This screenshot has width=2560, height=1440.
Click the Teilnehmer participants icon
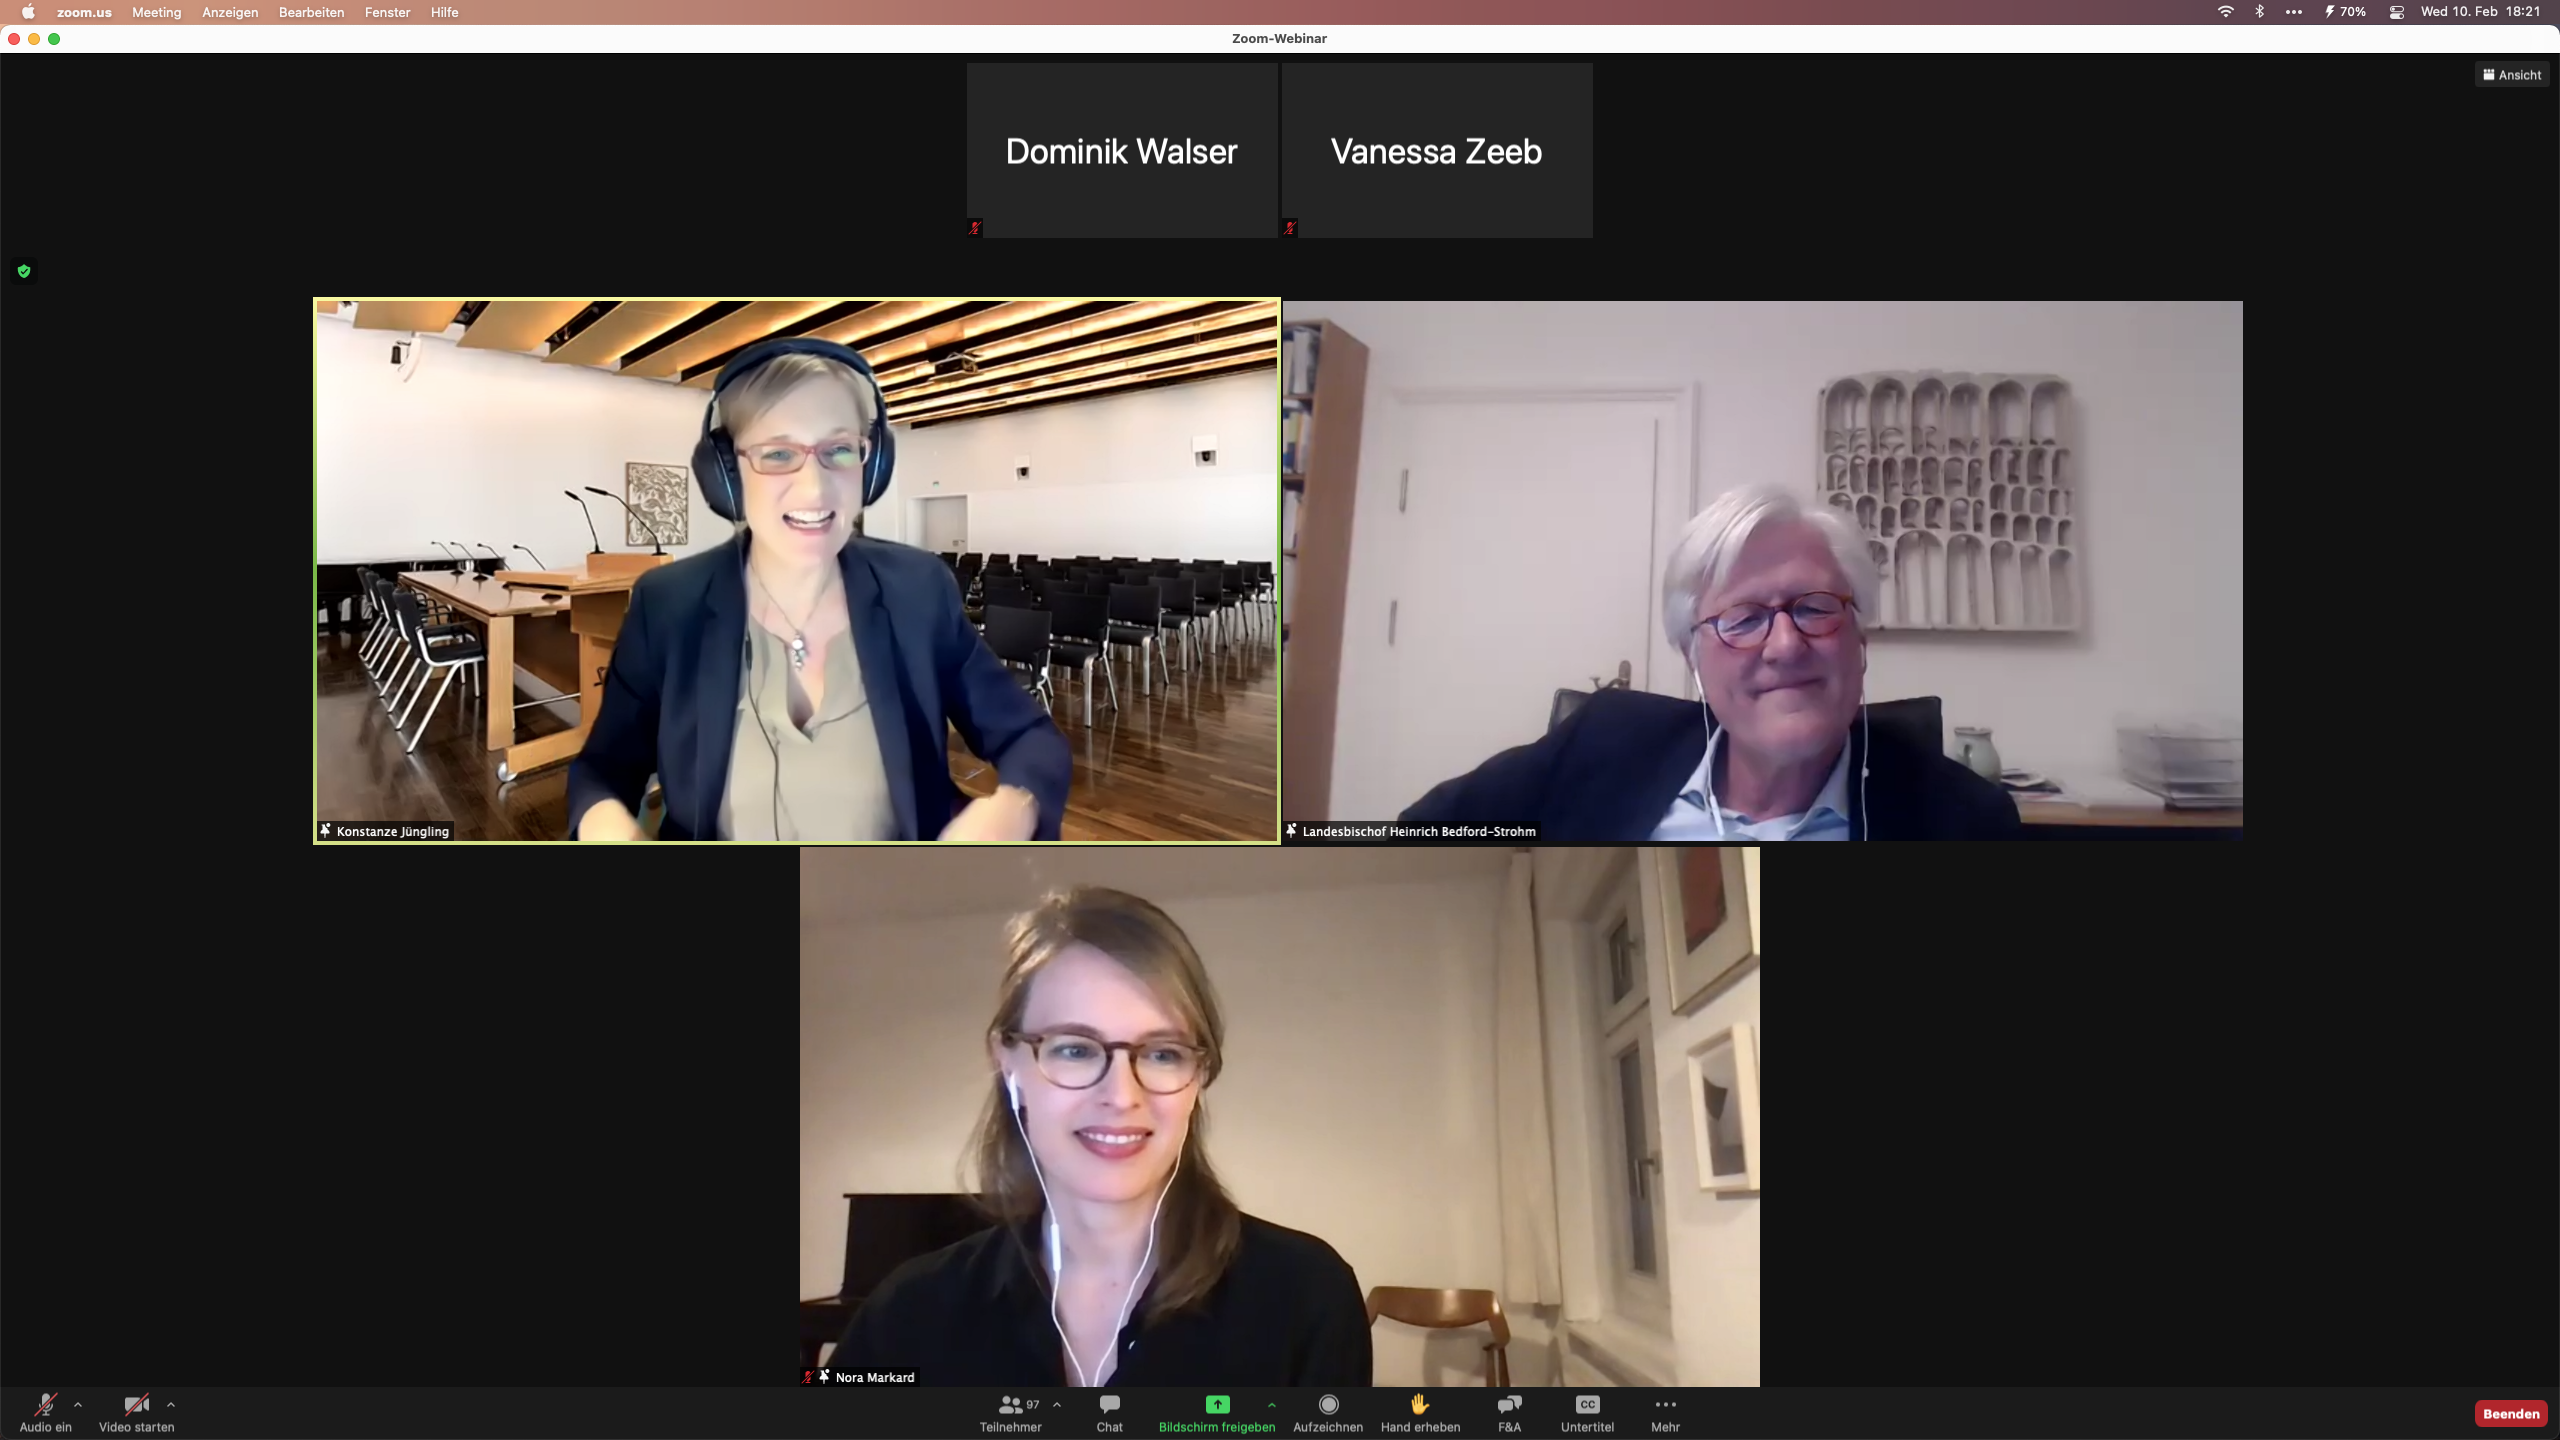coord(1010,1405)
